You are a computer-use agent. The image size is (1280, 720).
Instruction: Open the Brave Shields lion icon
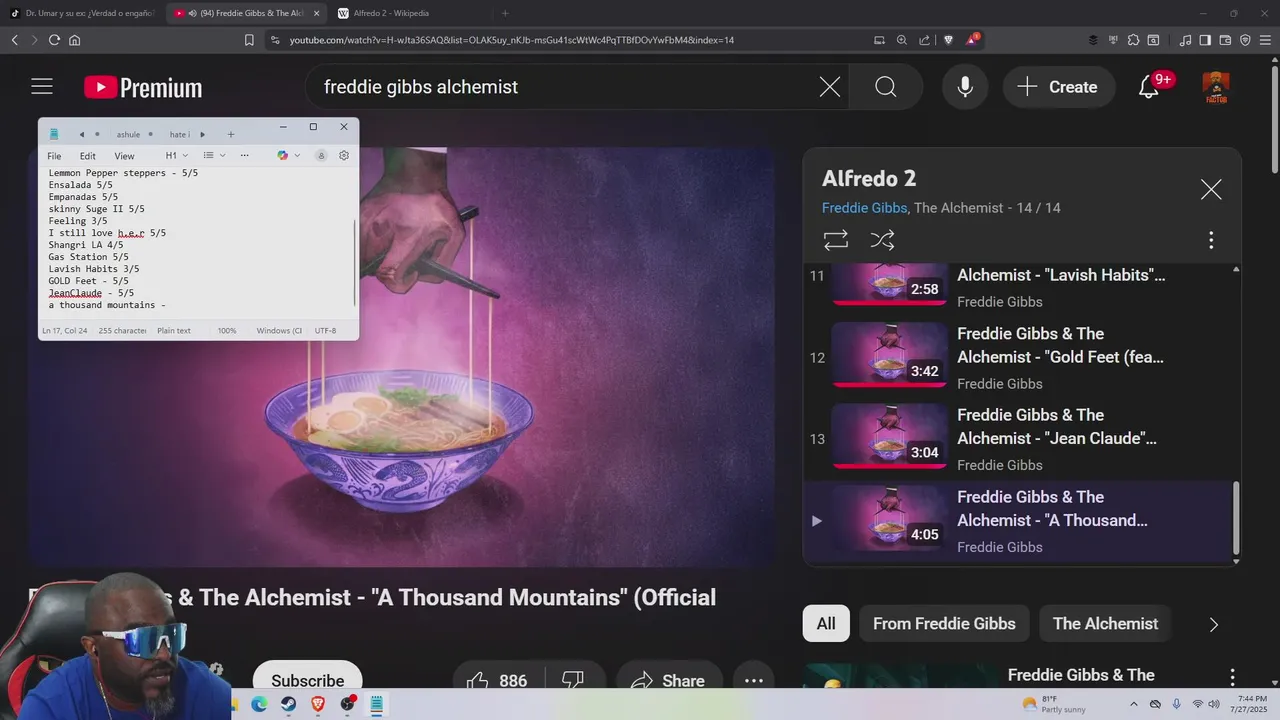949,40
